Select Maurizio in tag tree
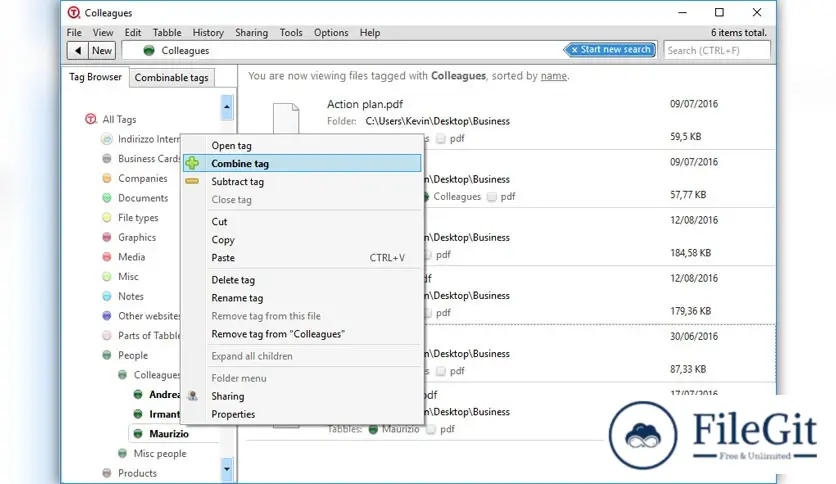 coord(168,434)
